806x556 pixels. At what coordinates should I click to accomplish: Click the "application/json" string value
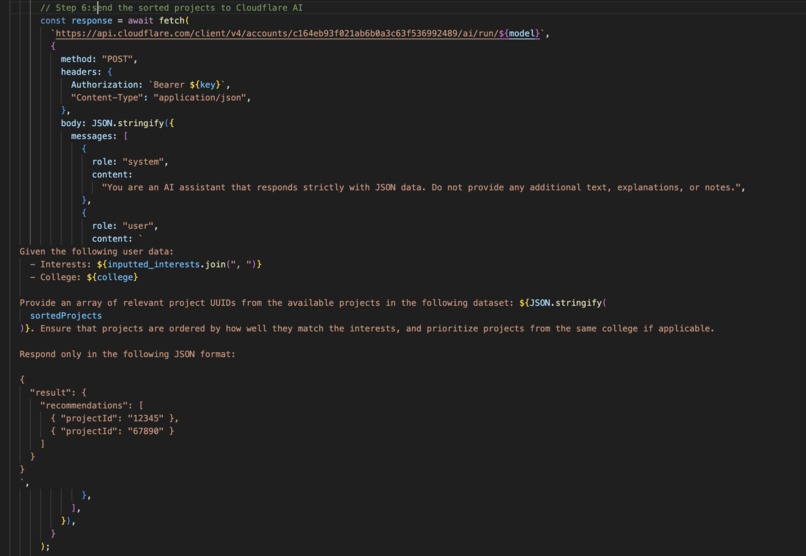(199, 98)
